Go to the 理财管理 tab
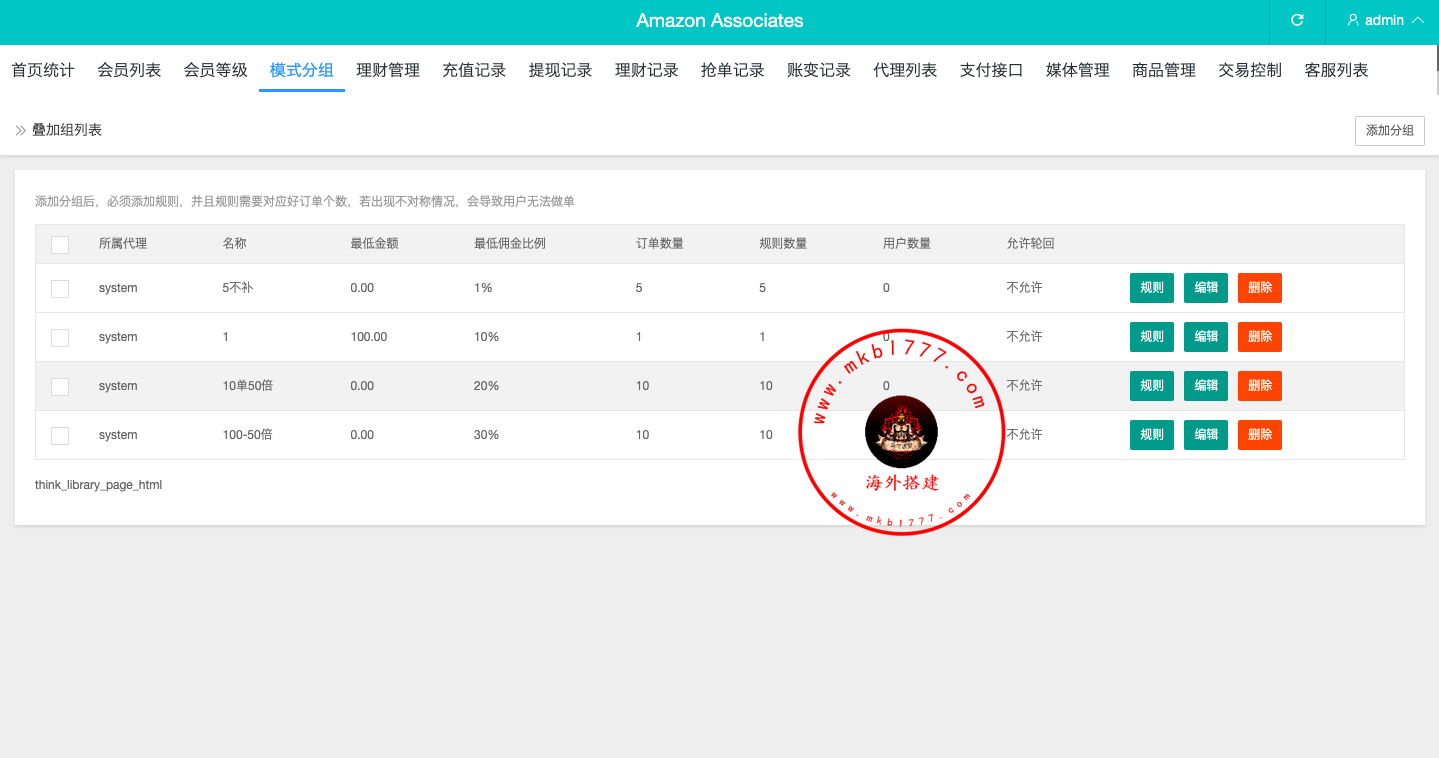1439x758 pixels. (388, 70)
